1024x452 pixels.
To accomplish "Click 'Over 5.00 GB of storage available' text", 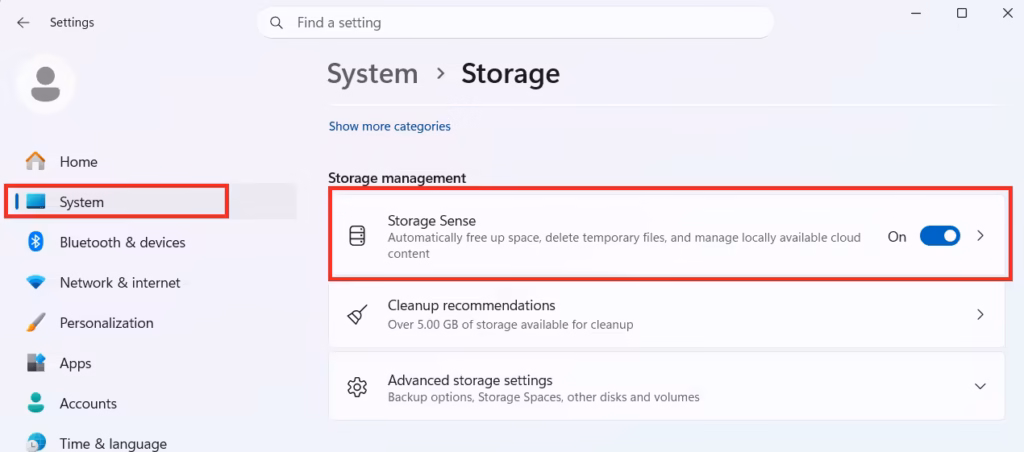I will [510, 324].
